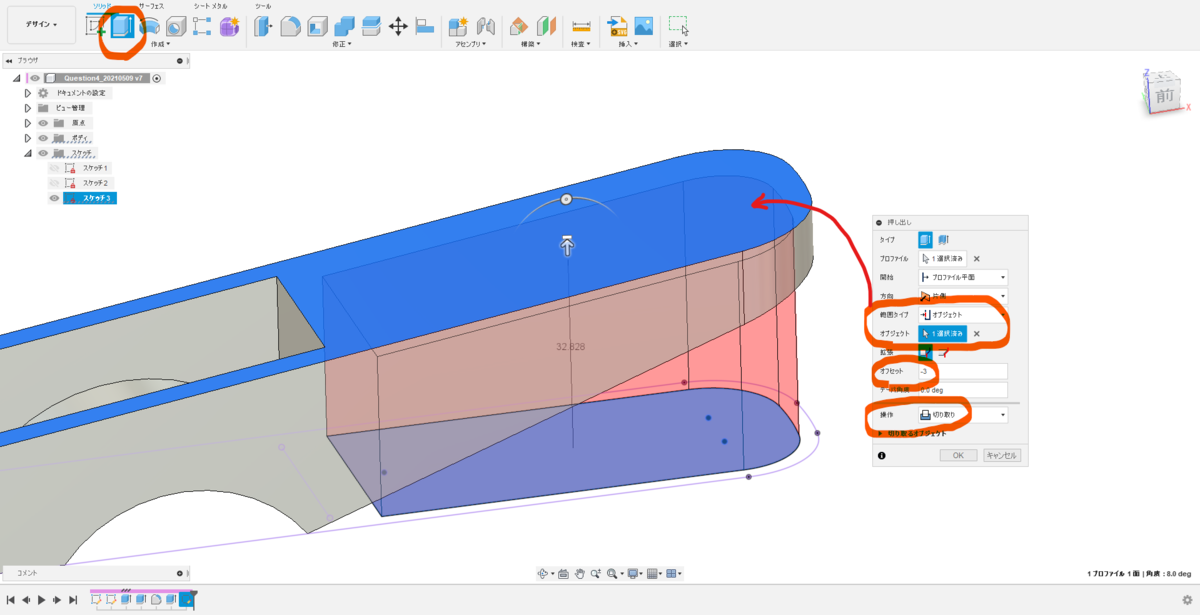Toggle visibility of ボディ folder
Viewport: 1200px width, 615px height.
pos(43,138)
